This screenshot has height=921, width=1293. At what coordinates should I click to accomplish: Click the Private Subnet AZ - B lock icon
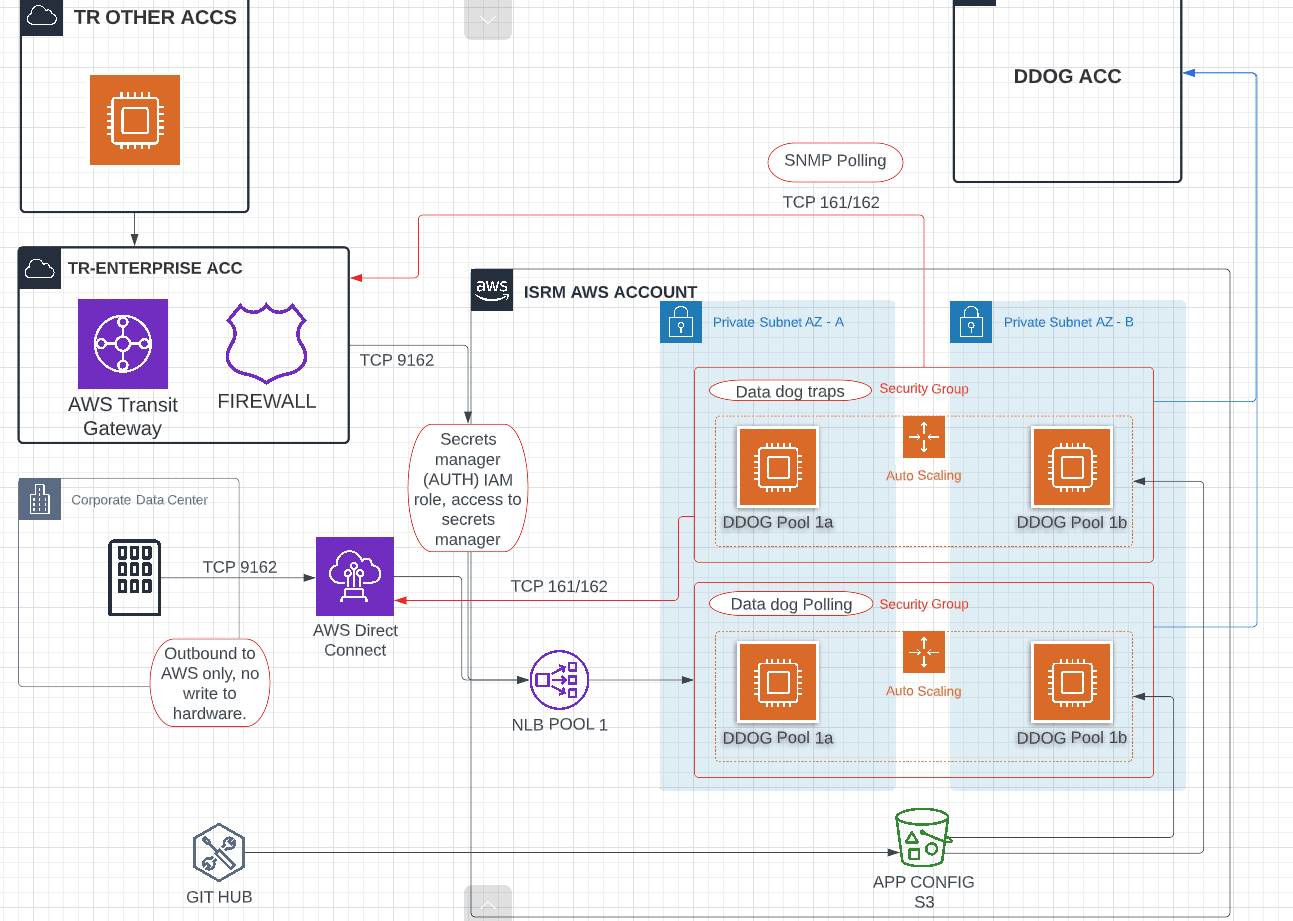pyautogui.click(x=970, y=322)
